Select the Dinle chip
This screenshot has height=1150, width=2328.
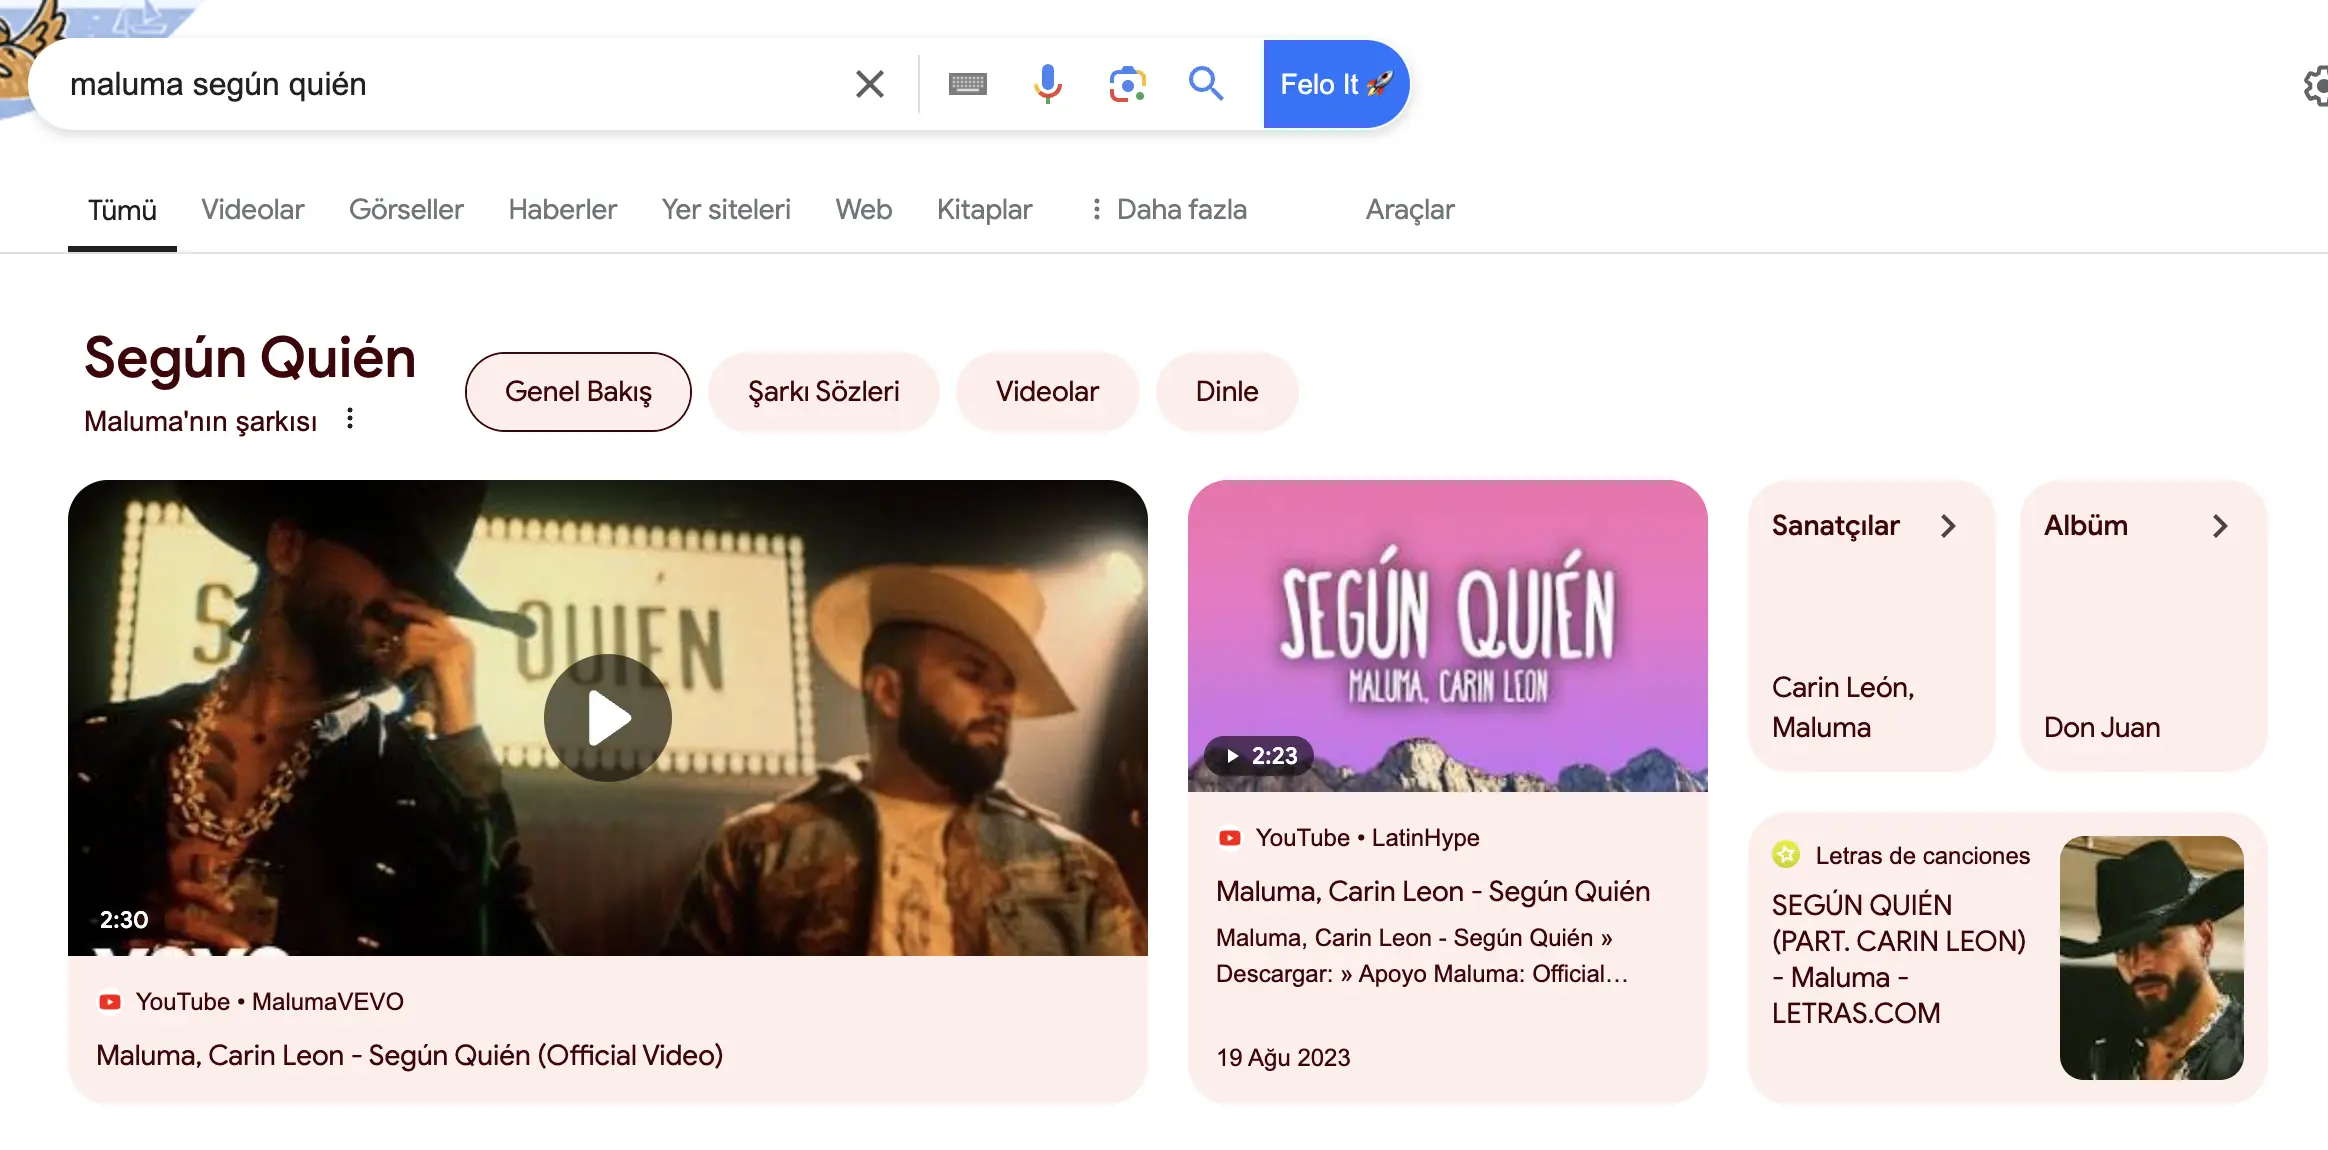[1227, 392]
